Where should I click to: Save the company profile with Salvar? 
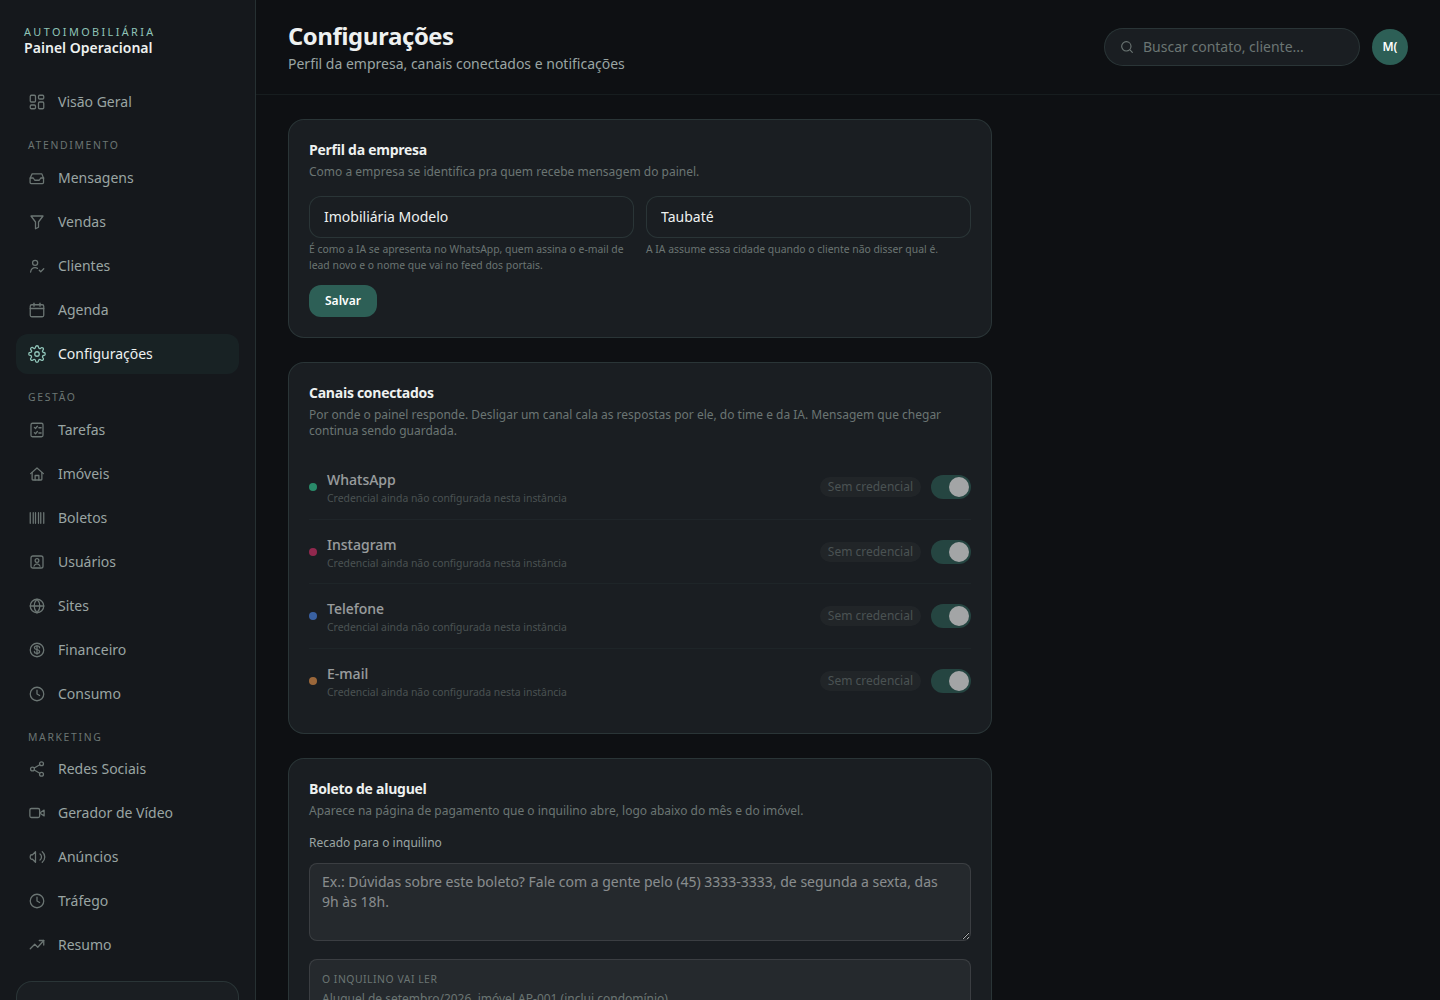[x=343, y=301]
